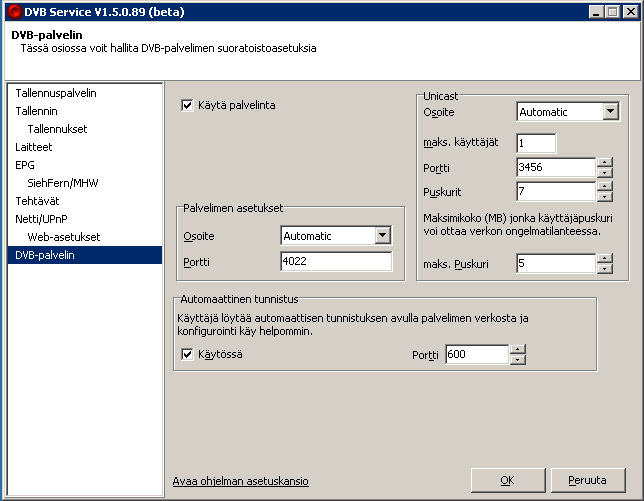Uncheck the Käytössä checkbox
Screen dimensions: 644x501
point(187,354)
